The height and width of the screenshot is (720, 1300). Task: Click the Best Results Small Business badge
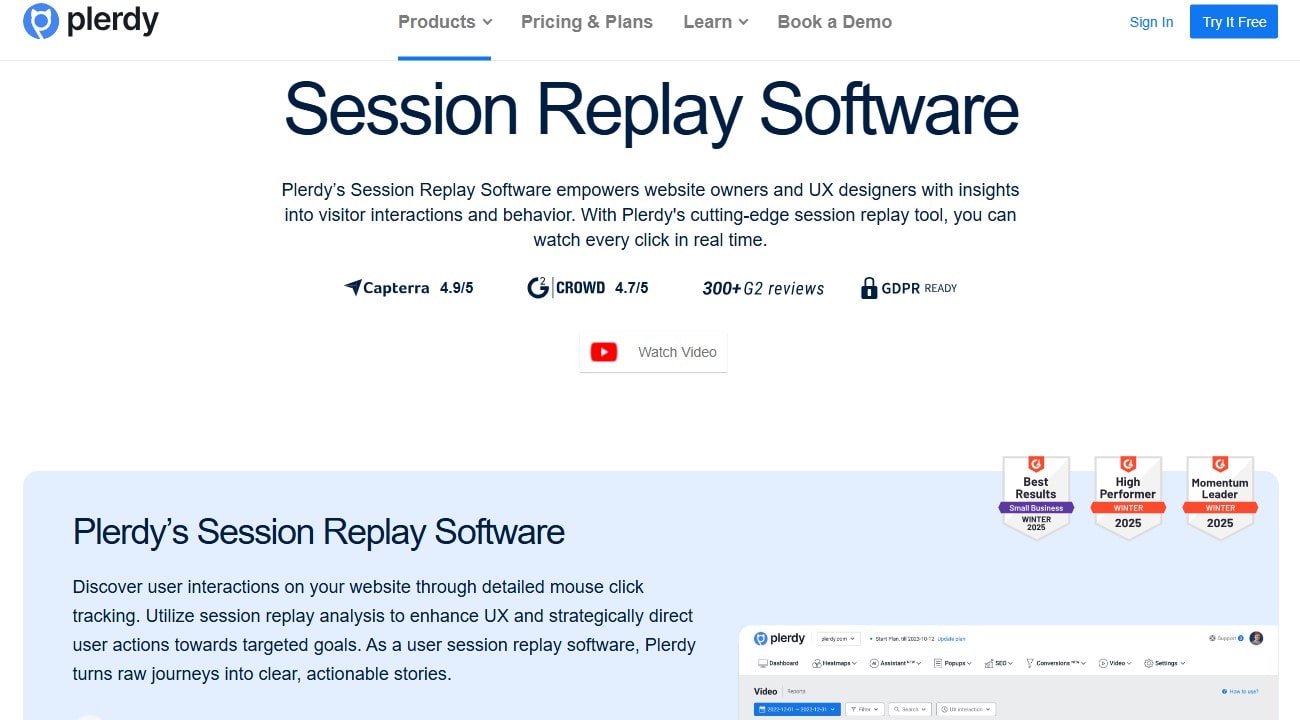coord(1036,498)
